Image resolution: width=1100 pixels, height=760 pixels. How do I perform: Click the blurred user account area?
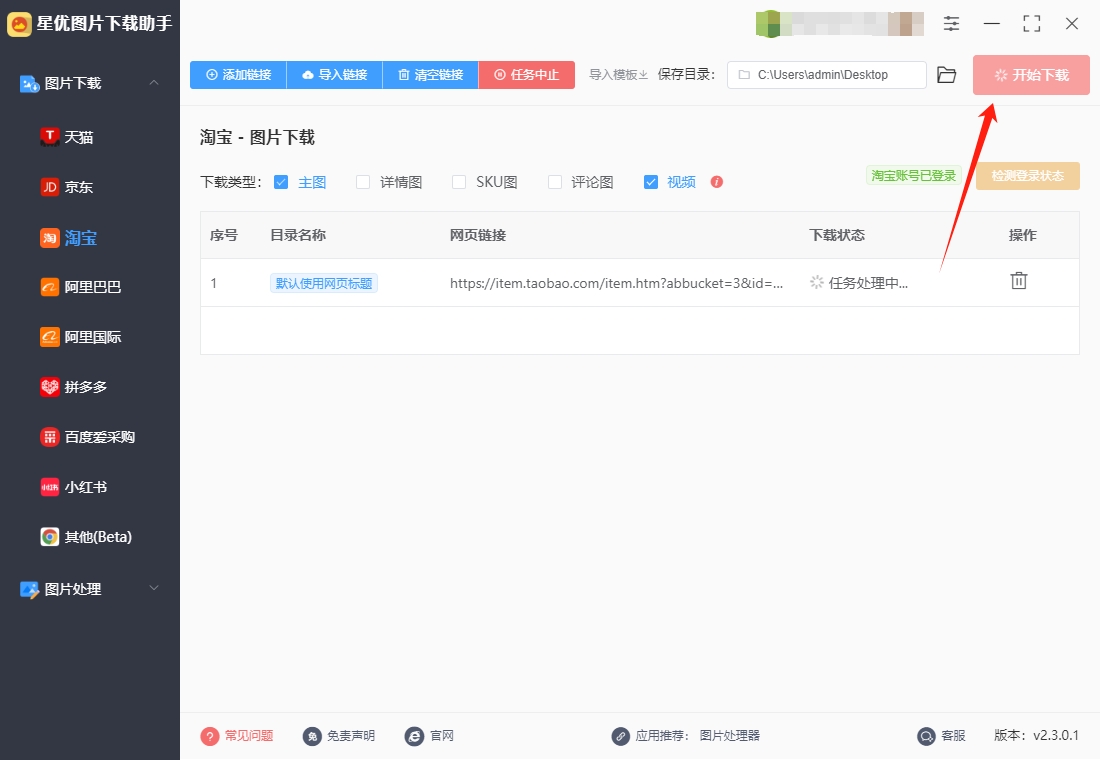pyautogui.click(x=840, y=24)
